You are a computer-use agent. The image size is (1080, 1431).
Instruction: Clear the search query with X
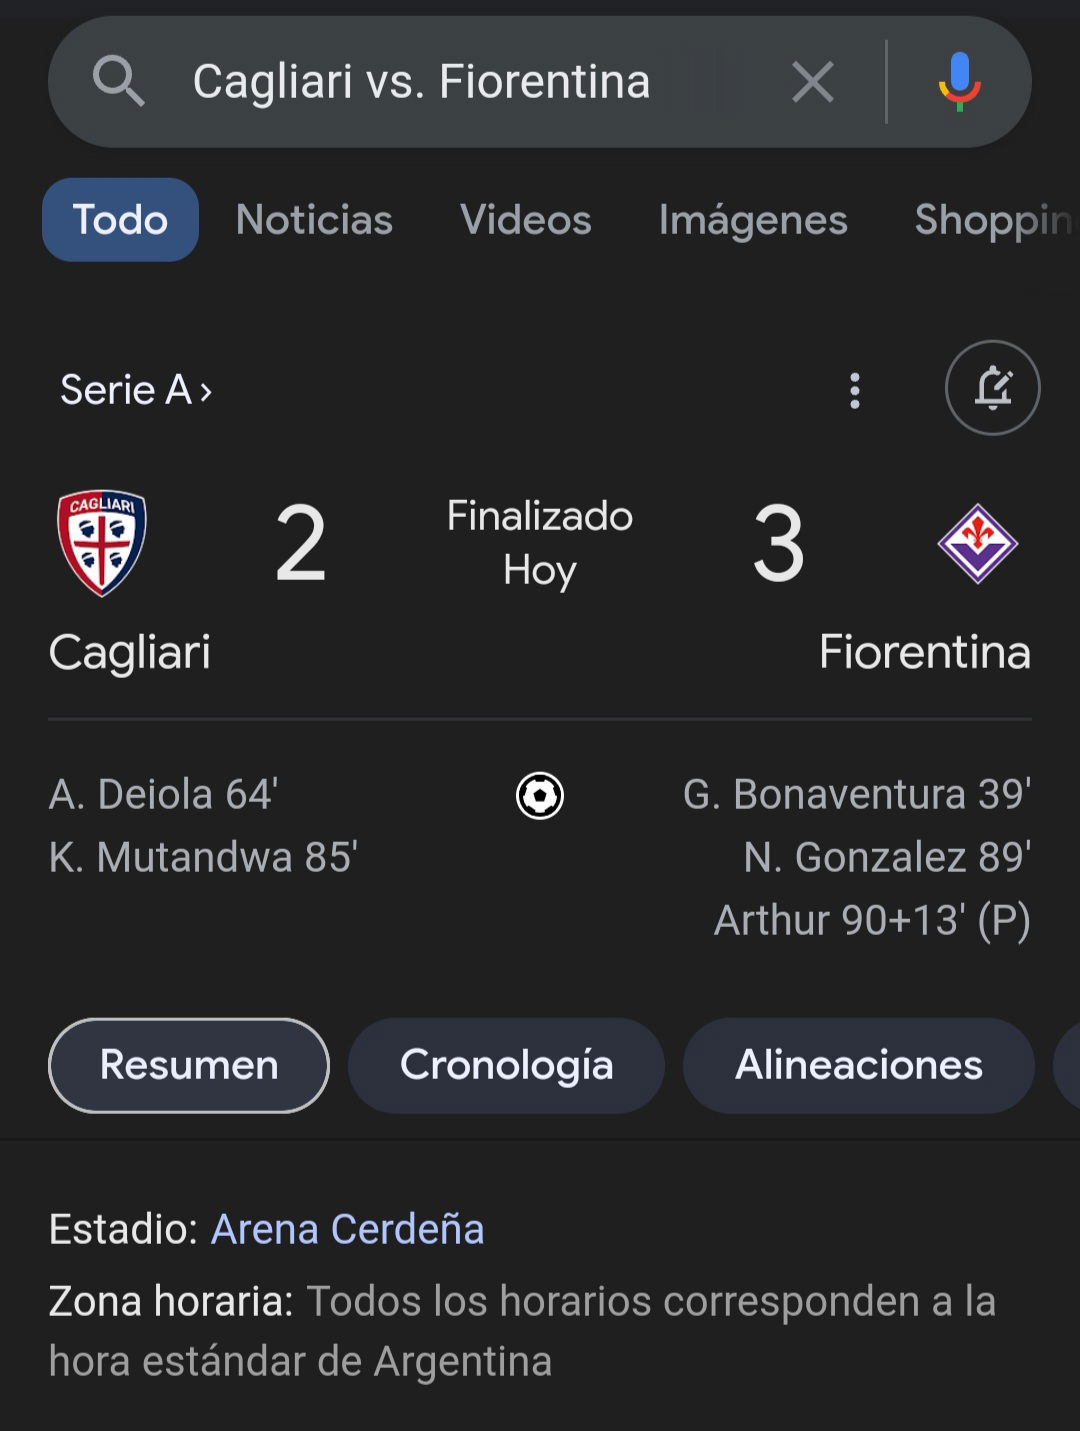point(812,82)
